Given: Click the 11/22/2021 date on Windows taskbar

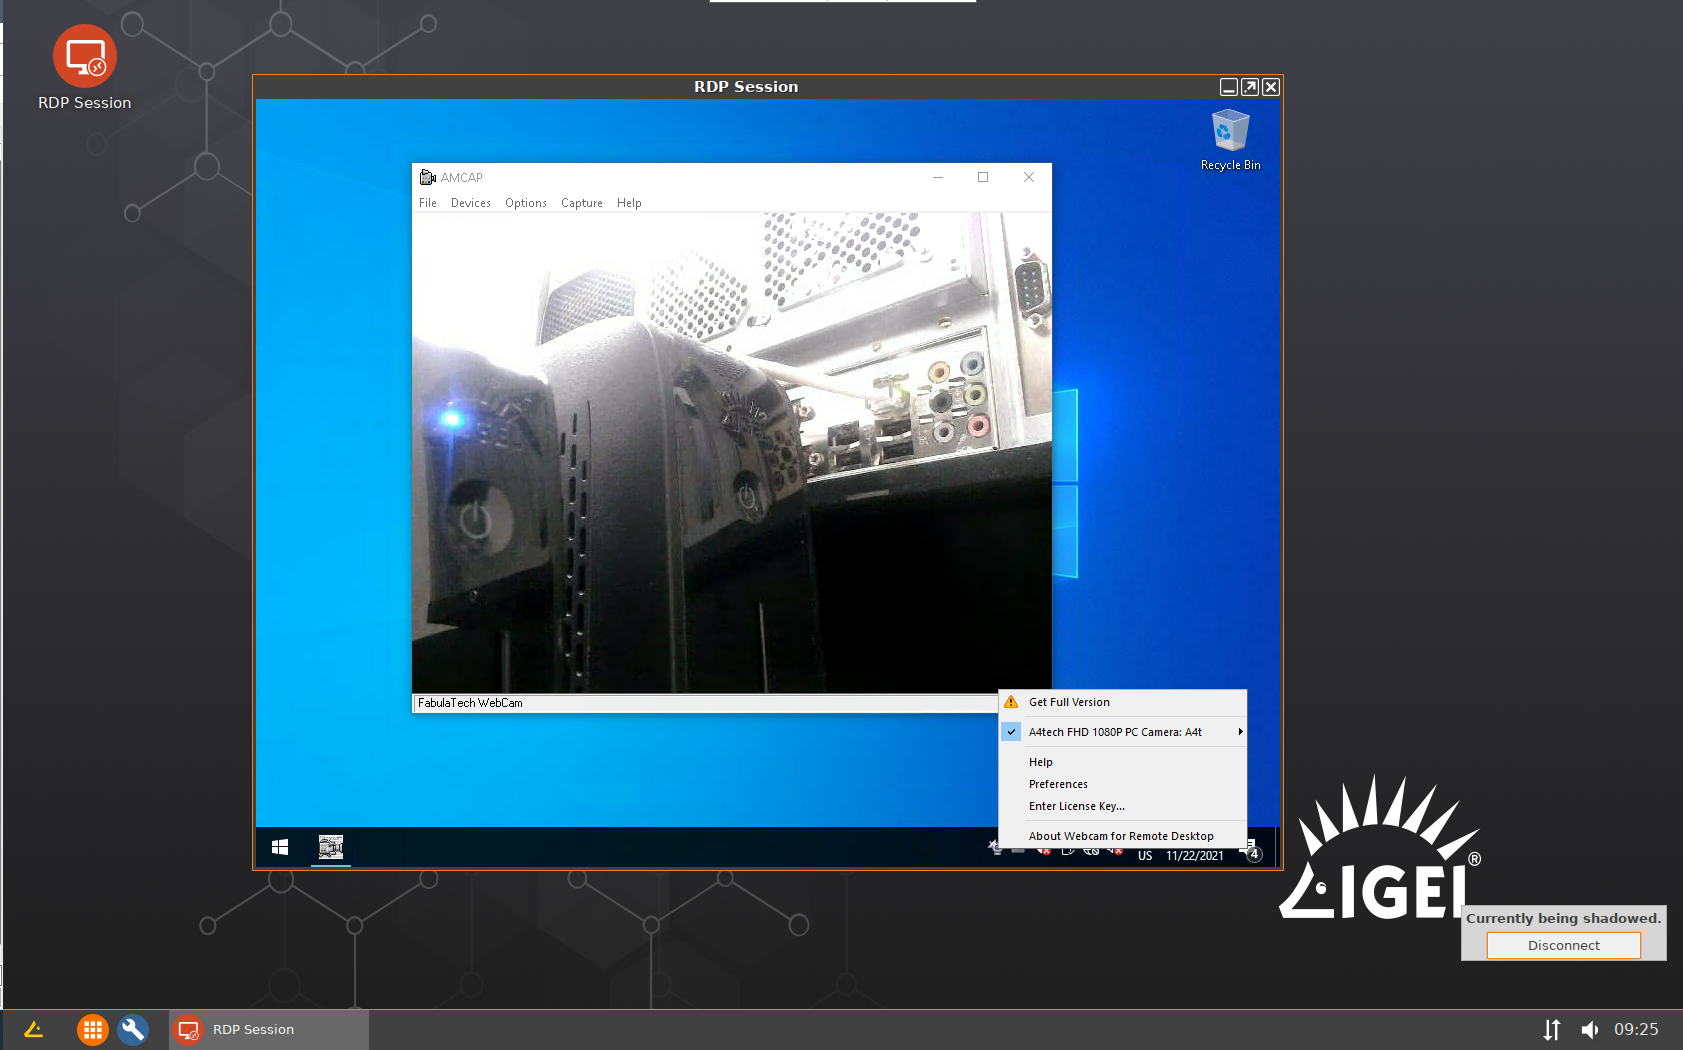Looking at the screenshot, I should coord(1195,856).
